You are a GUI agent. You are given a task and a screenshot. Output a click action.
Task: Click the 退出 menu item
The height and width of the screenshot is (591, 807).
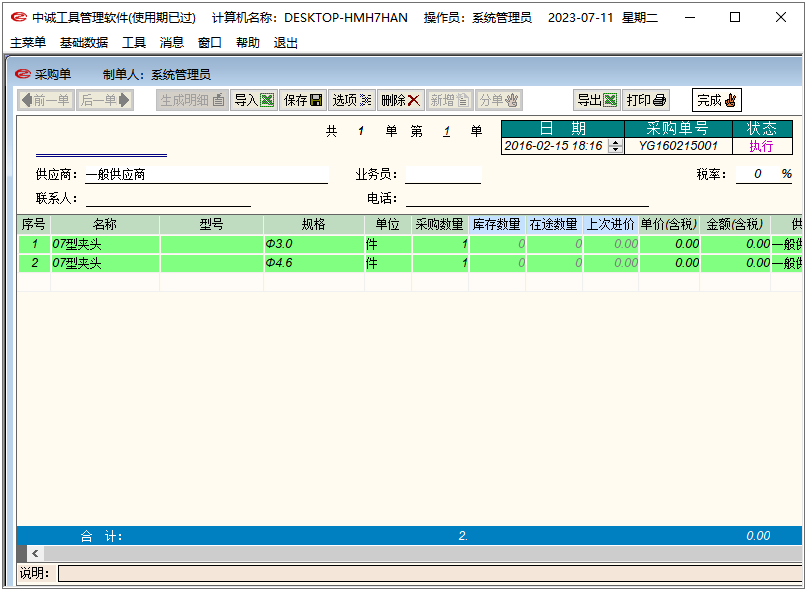coord(286,43)
